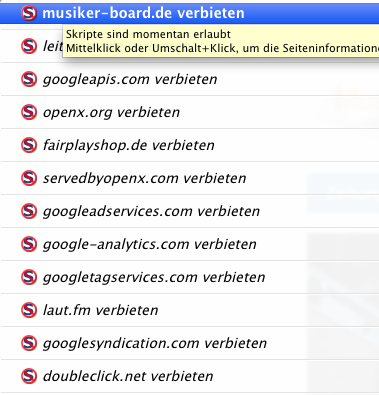
Task: Select googlesyndication.com verbieten
Action: [x=189, y=343]
